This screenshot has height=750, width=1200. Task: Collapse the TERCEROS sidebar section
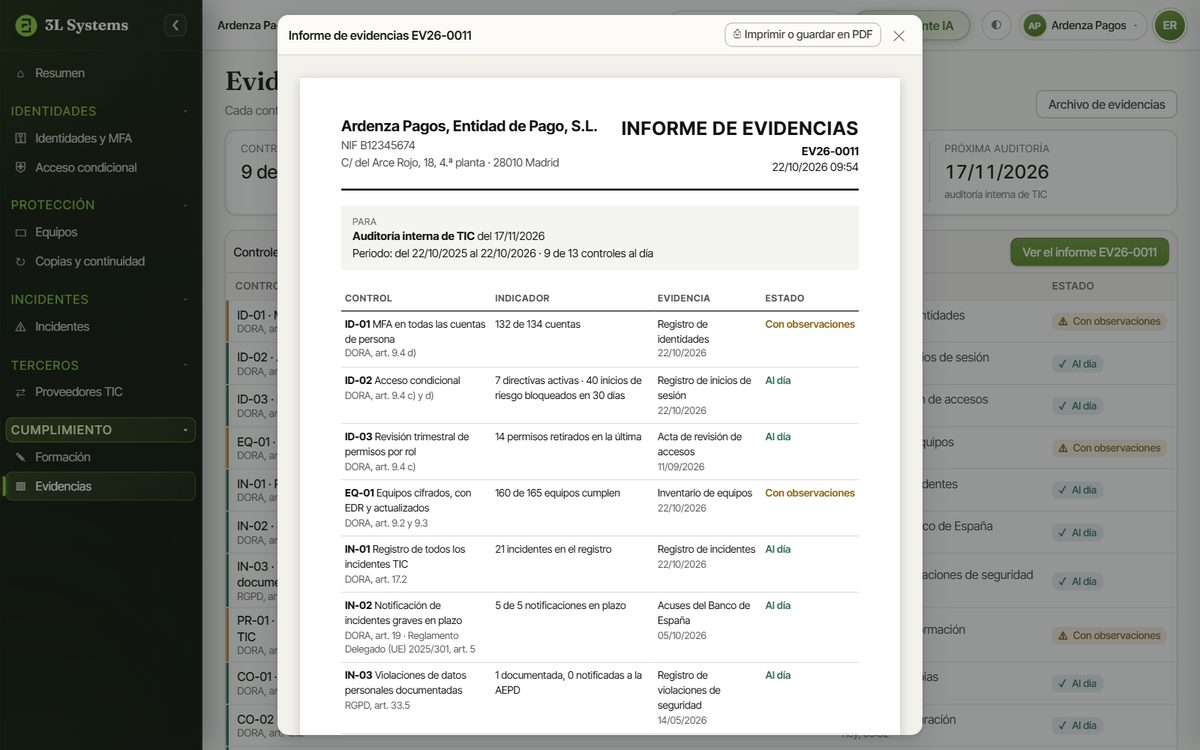(185, 365)
